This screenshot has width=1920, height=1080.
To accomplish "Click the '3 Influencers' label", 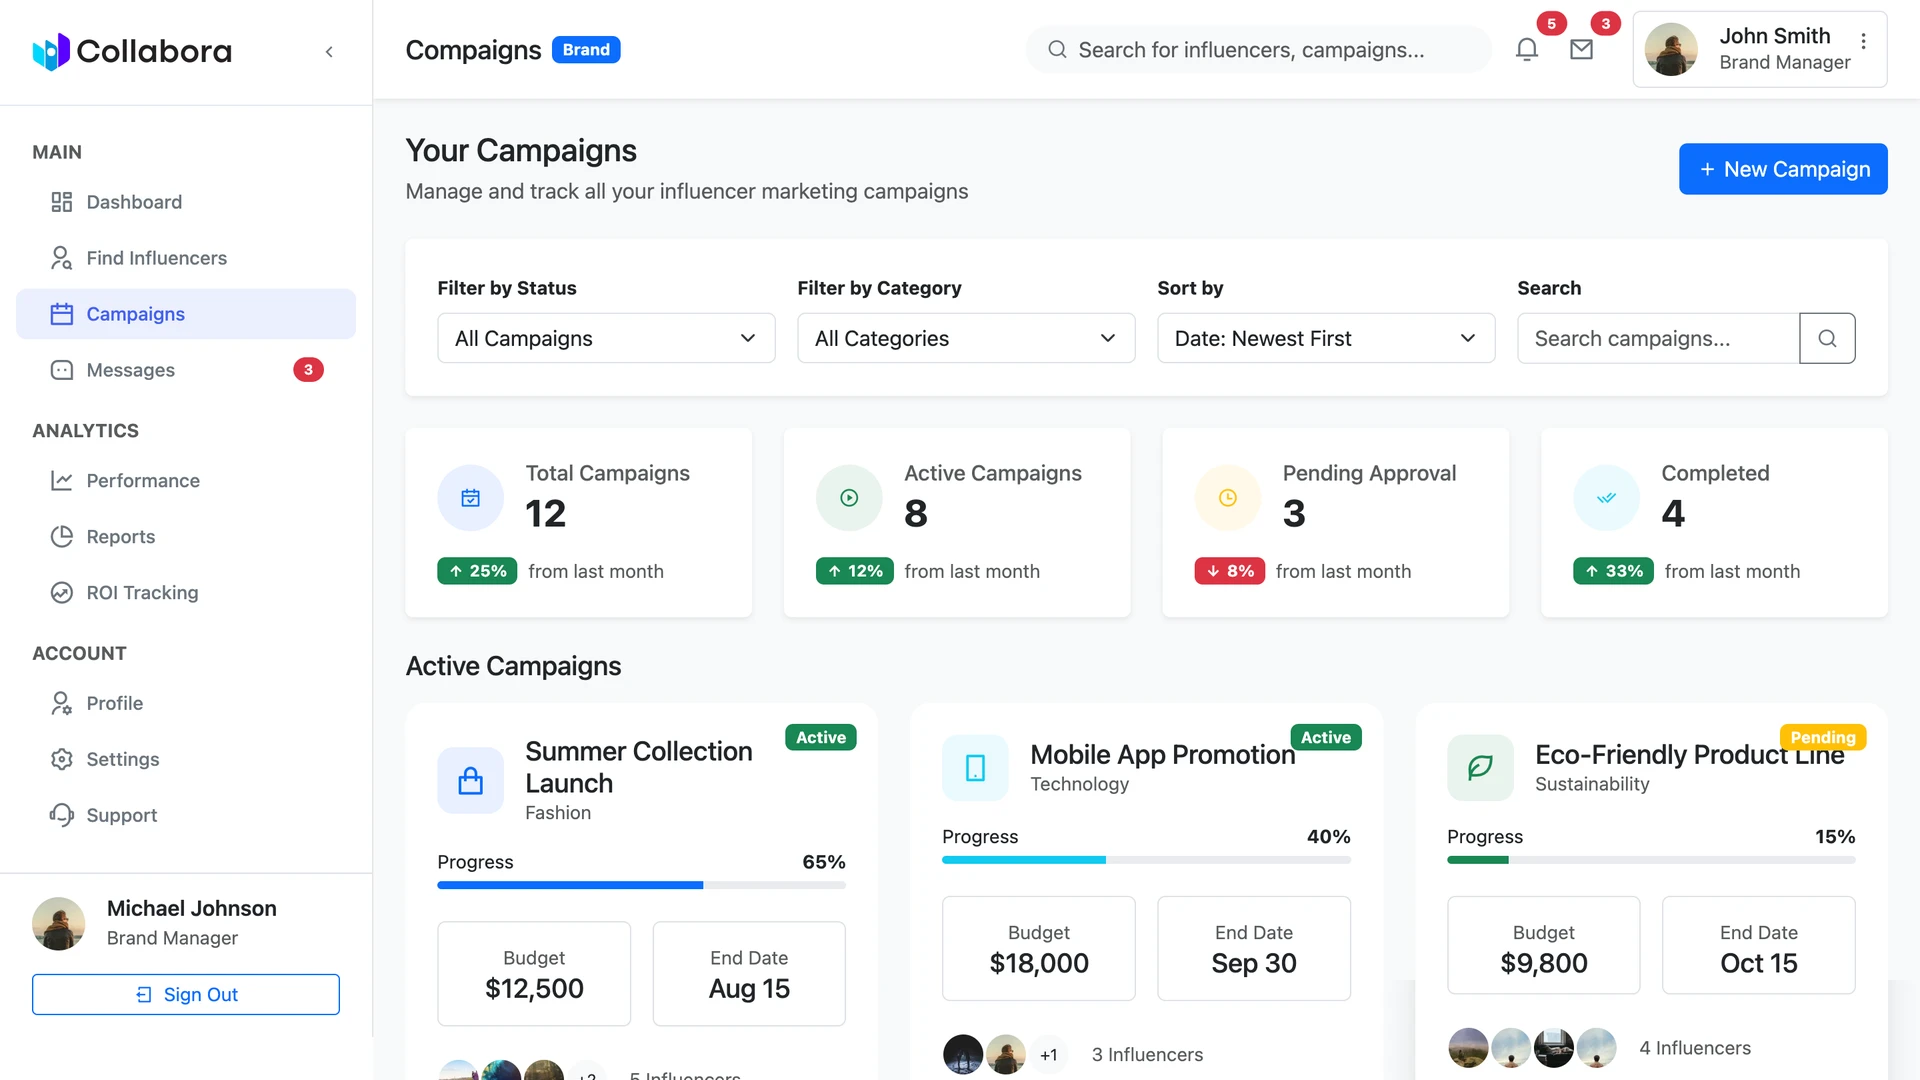I will (x=1147, y=1054).
